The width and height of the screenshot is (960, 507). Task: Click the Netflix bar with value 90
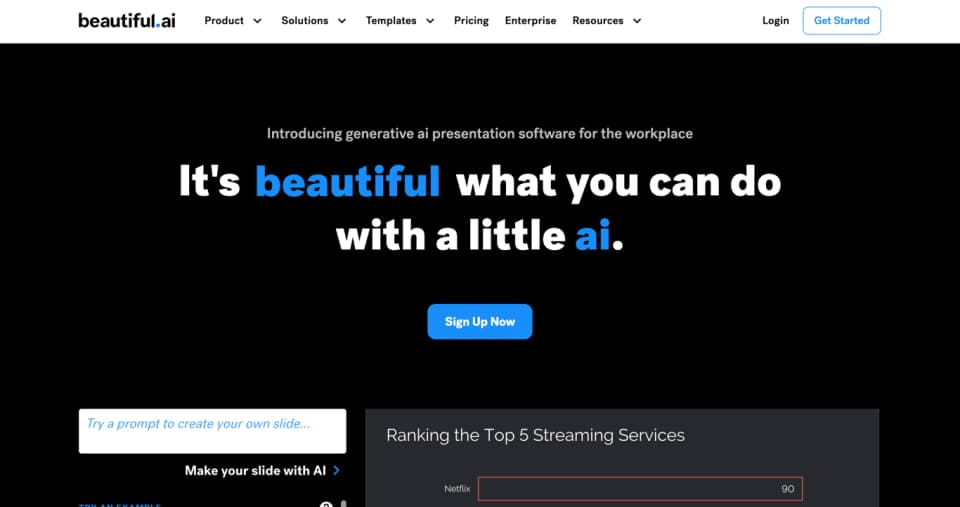pyautogui.click(x=640, y=489)
